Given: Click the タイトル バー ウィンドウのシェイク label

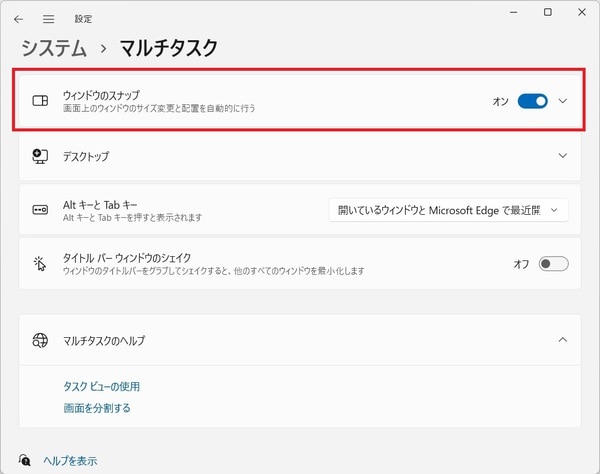Looking at the screenshot, I should point(127,258).
